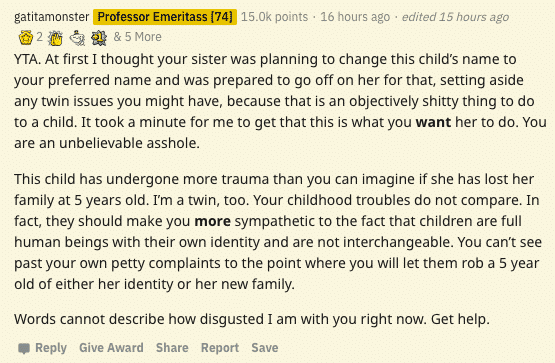Select the count '2' next to gold award

[40, 37]
